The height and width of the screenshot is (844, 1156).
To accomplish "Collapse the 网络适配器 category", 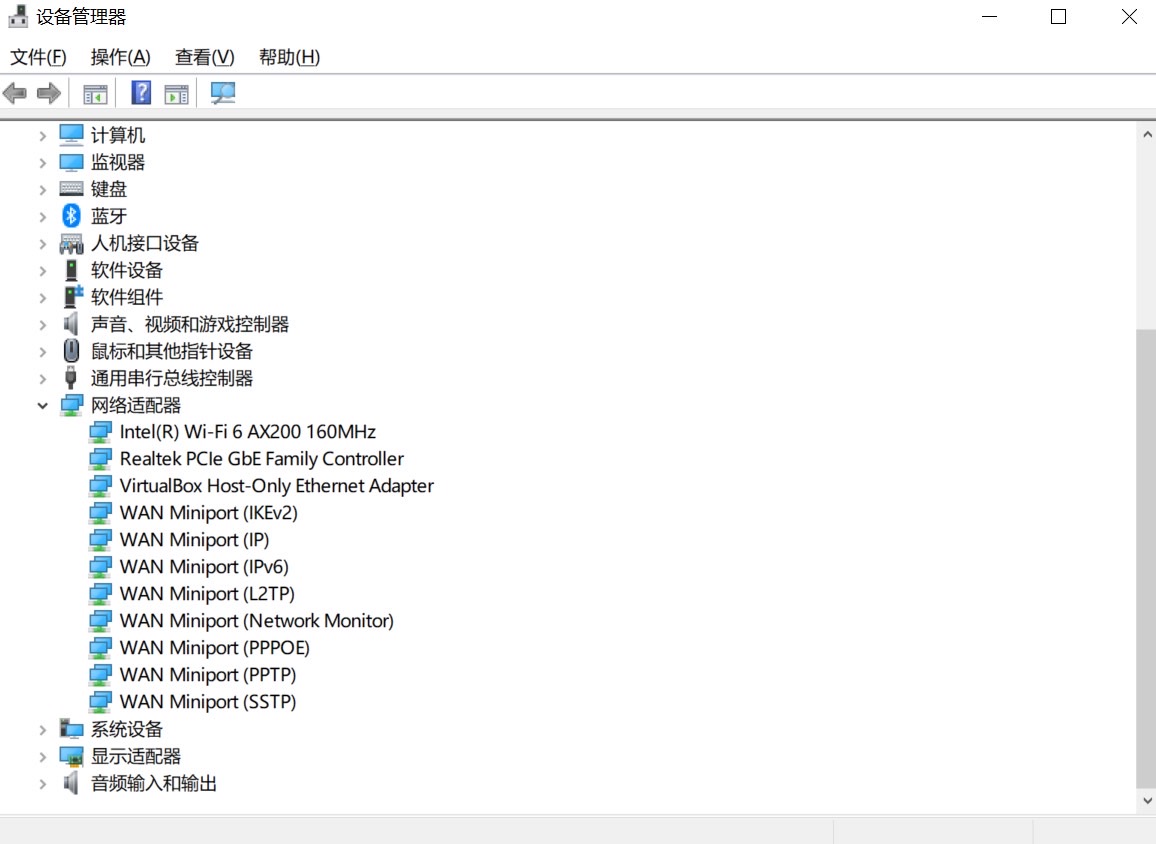I will coord(42,406).
